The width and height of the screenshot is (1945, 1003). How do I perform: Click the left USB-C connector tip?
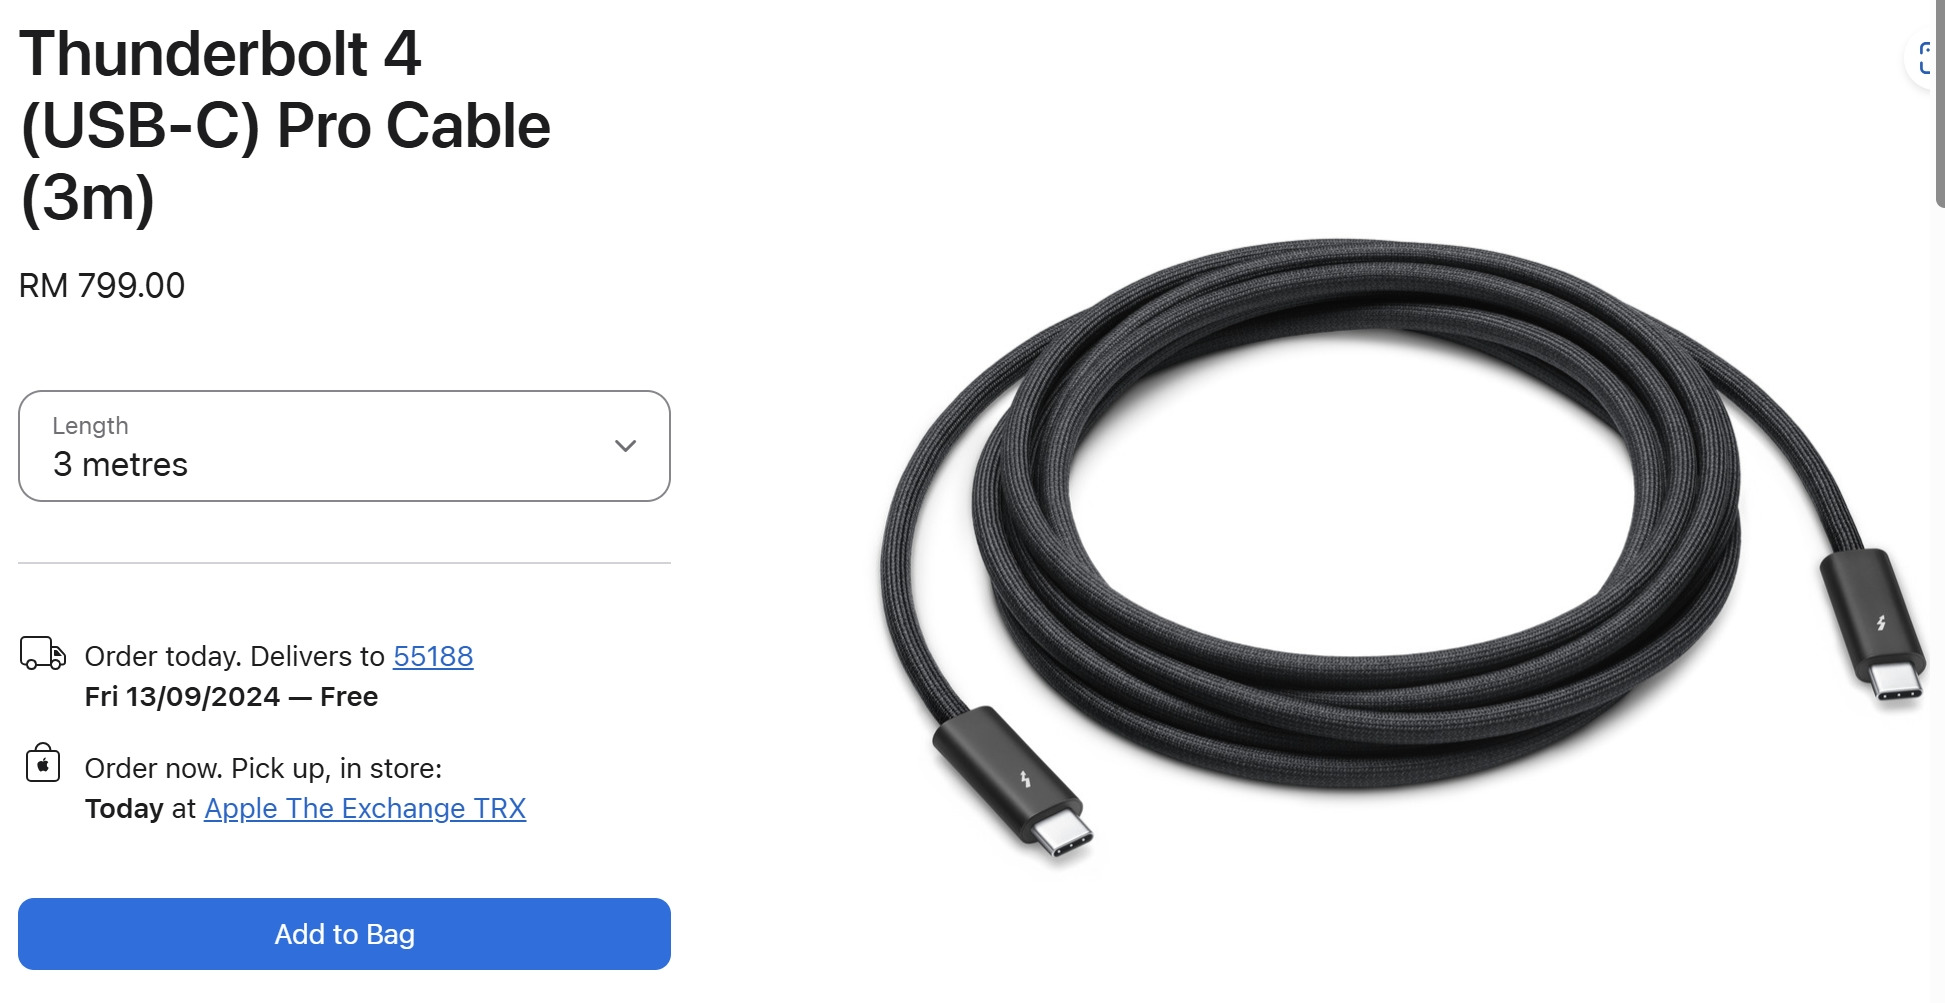1061,837
